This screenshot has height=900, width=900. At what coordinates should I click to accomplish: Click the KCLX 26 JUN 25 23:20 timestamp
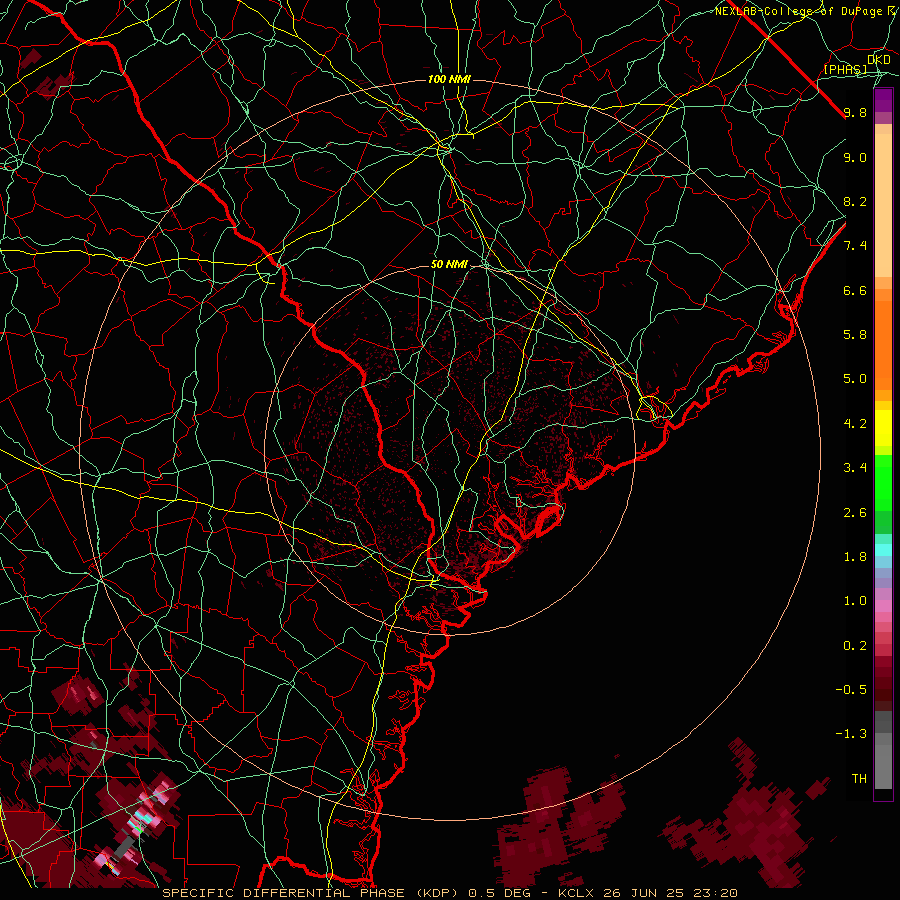click(x=648, y=893)
